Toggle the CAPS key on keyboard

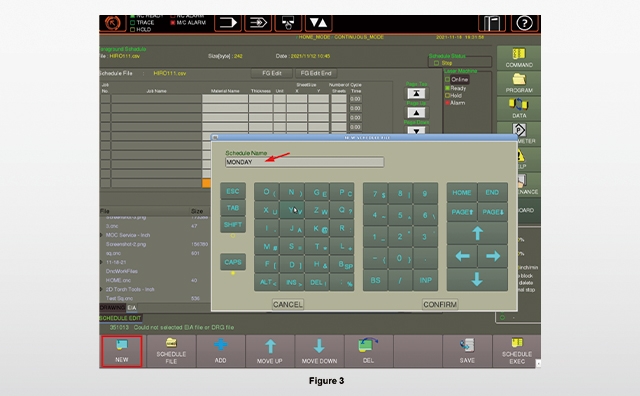(233, 262)
